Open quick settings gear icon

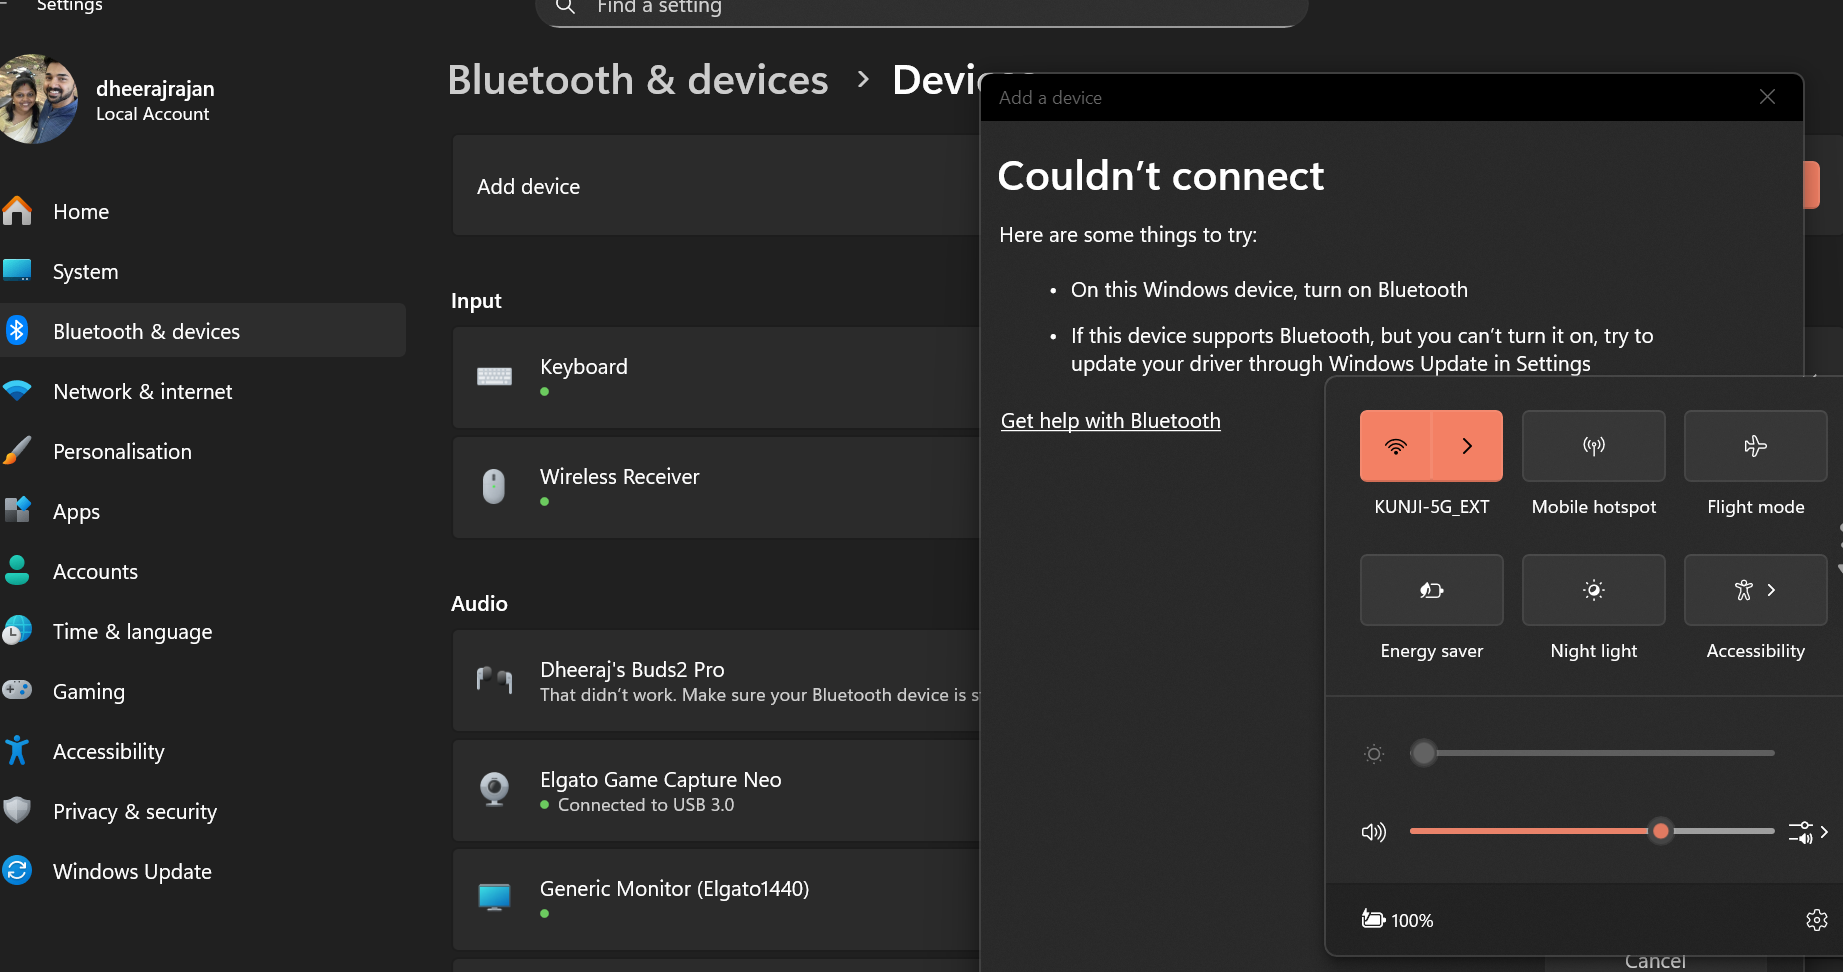[1817, 920]
